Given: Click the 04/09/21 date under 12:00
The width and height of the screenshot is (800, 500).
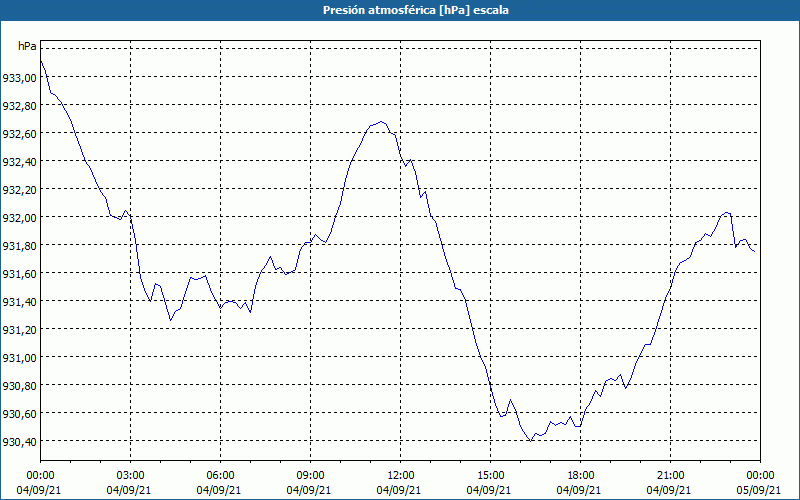Looking at the screenshot, I should point(399,490).
